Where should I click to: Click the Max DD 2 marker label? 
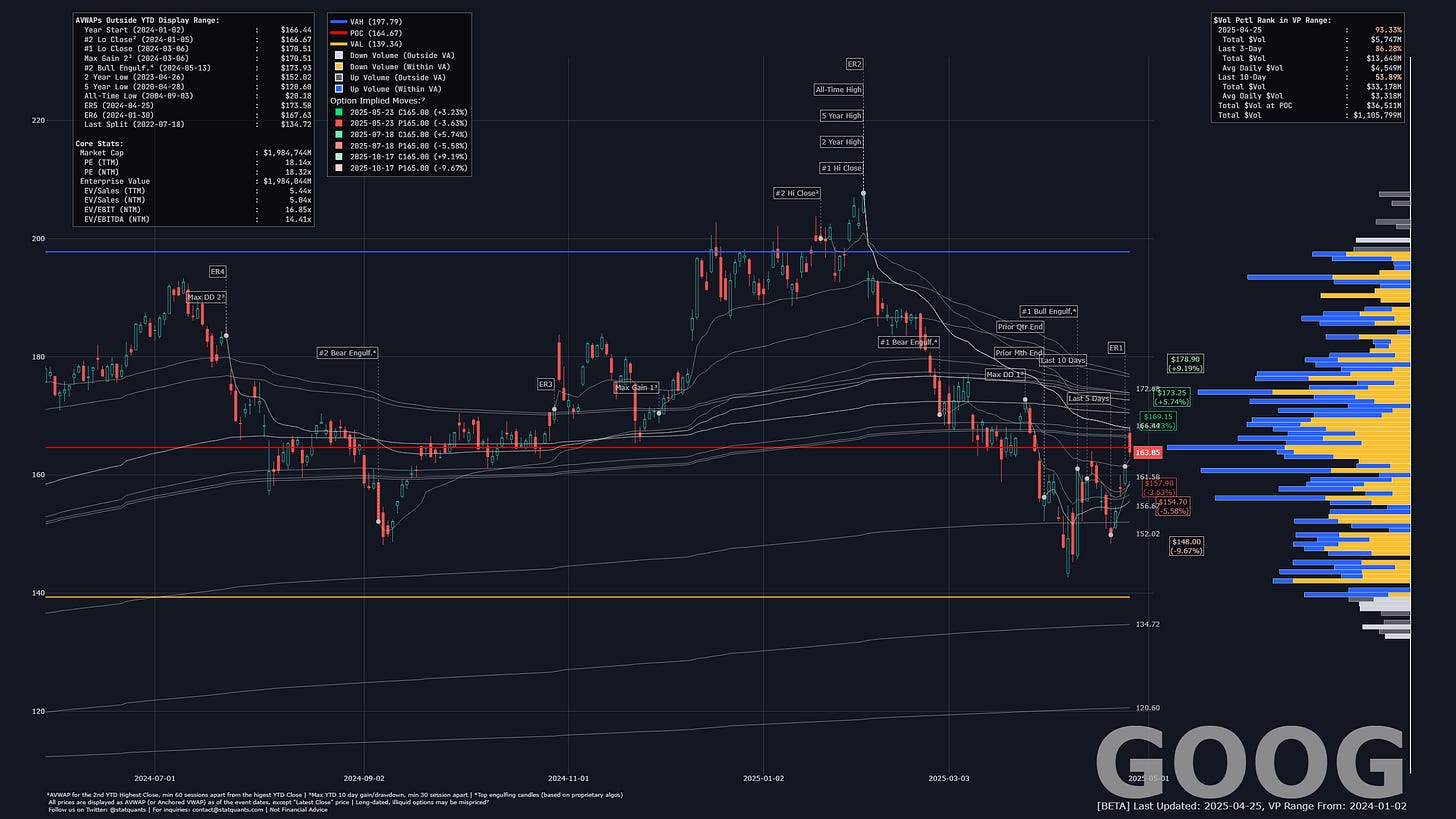[206, 298]
